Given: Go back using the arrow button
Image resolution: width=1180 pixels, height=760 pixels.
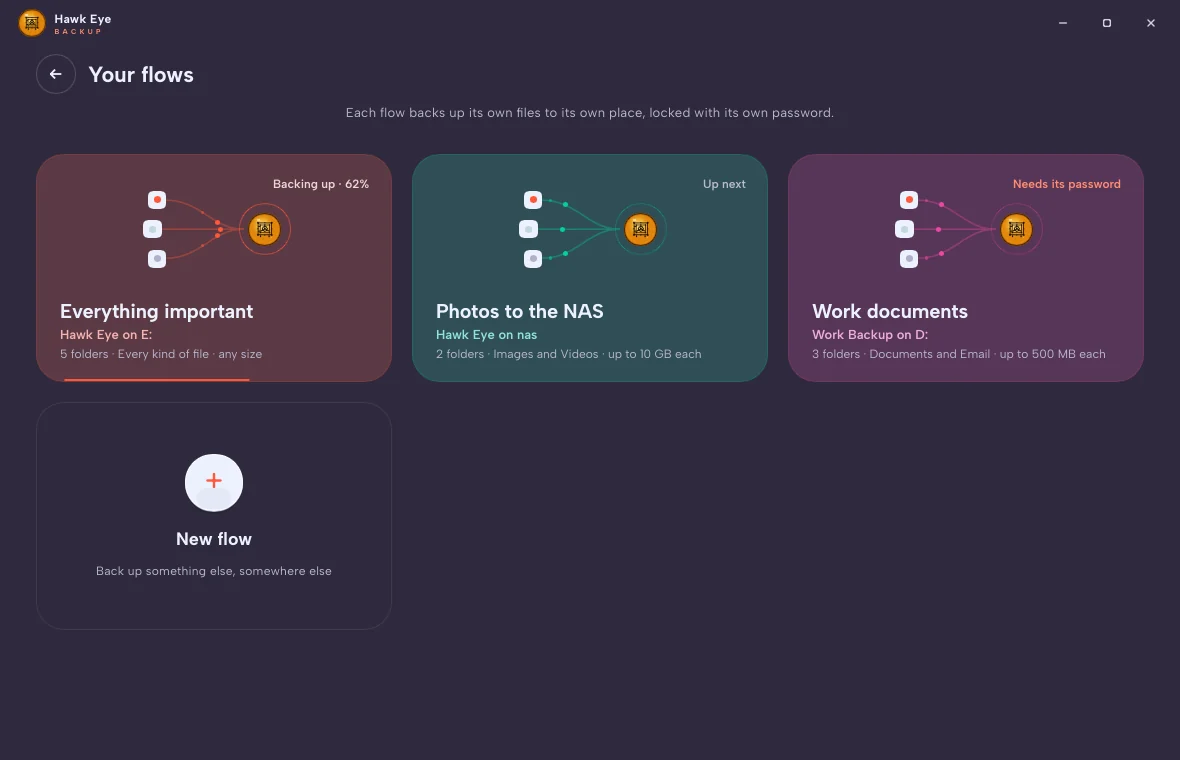Looking at the screenshot, I should click(56, 74).
